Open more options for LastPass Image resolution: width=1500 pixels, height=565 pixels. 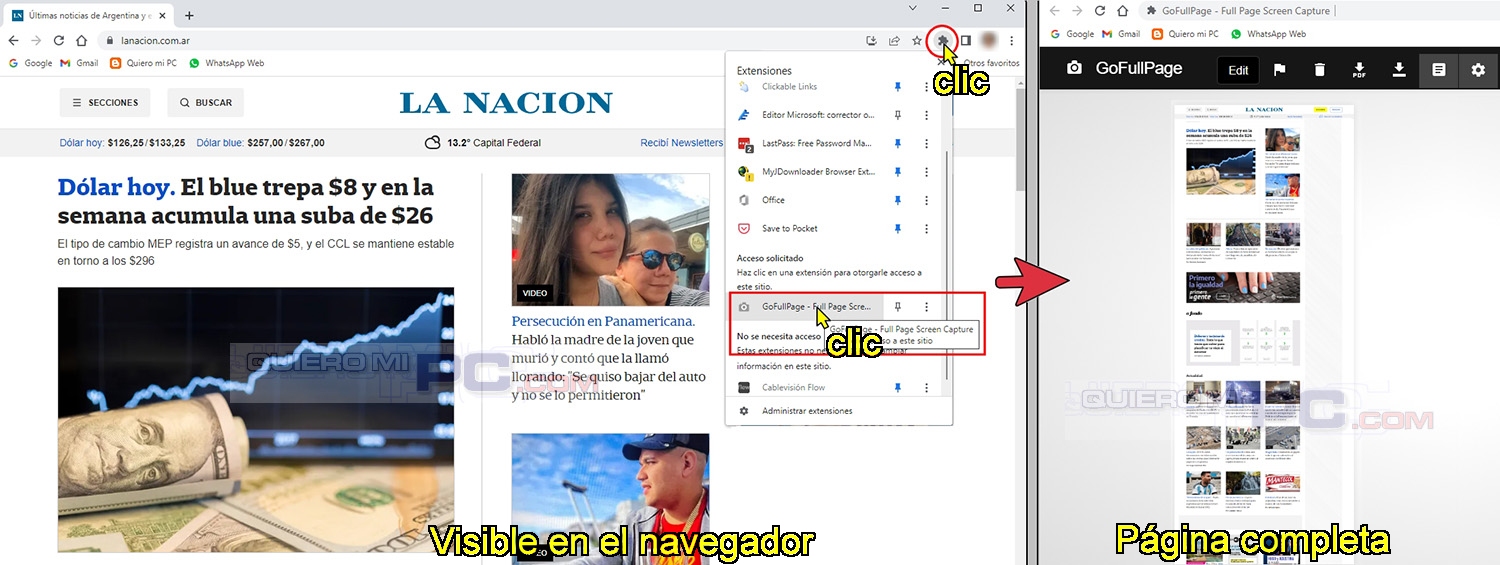926,144
